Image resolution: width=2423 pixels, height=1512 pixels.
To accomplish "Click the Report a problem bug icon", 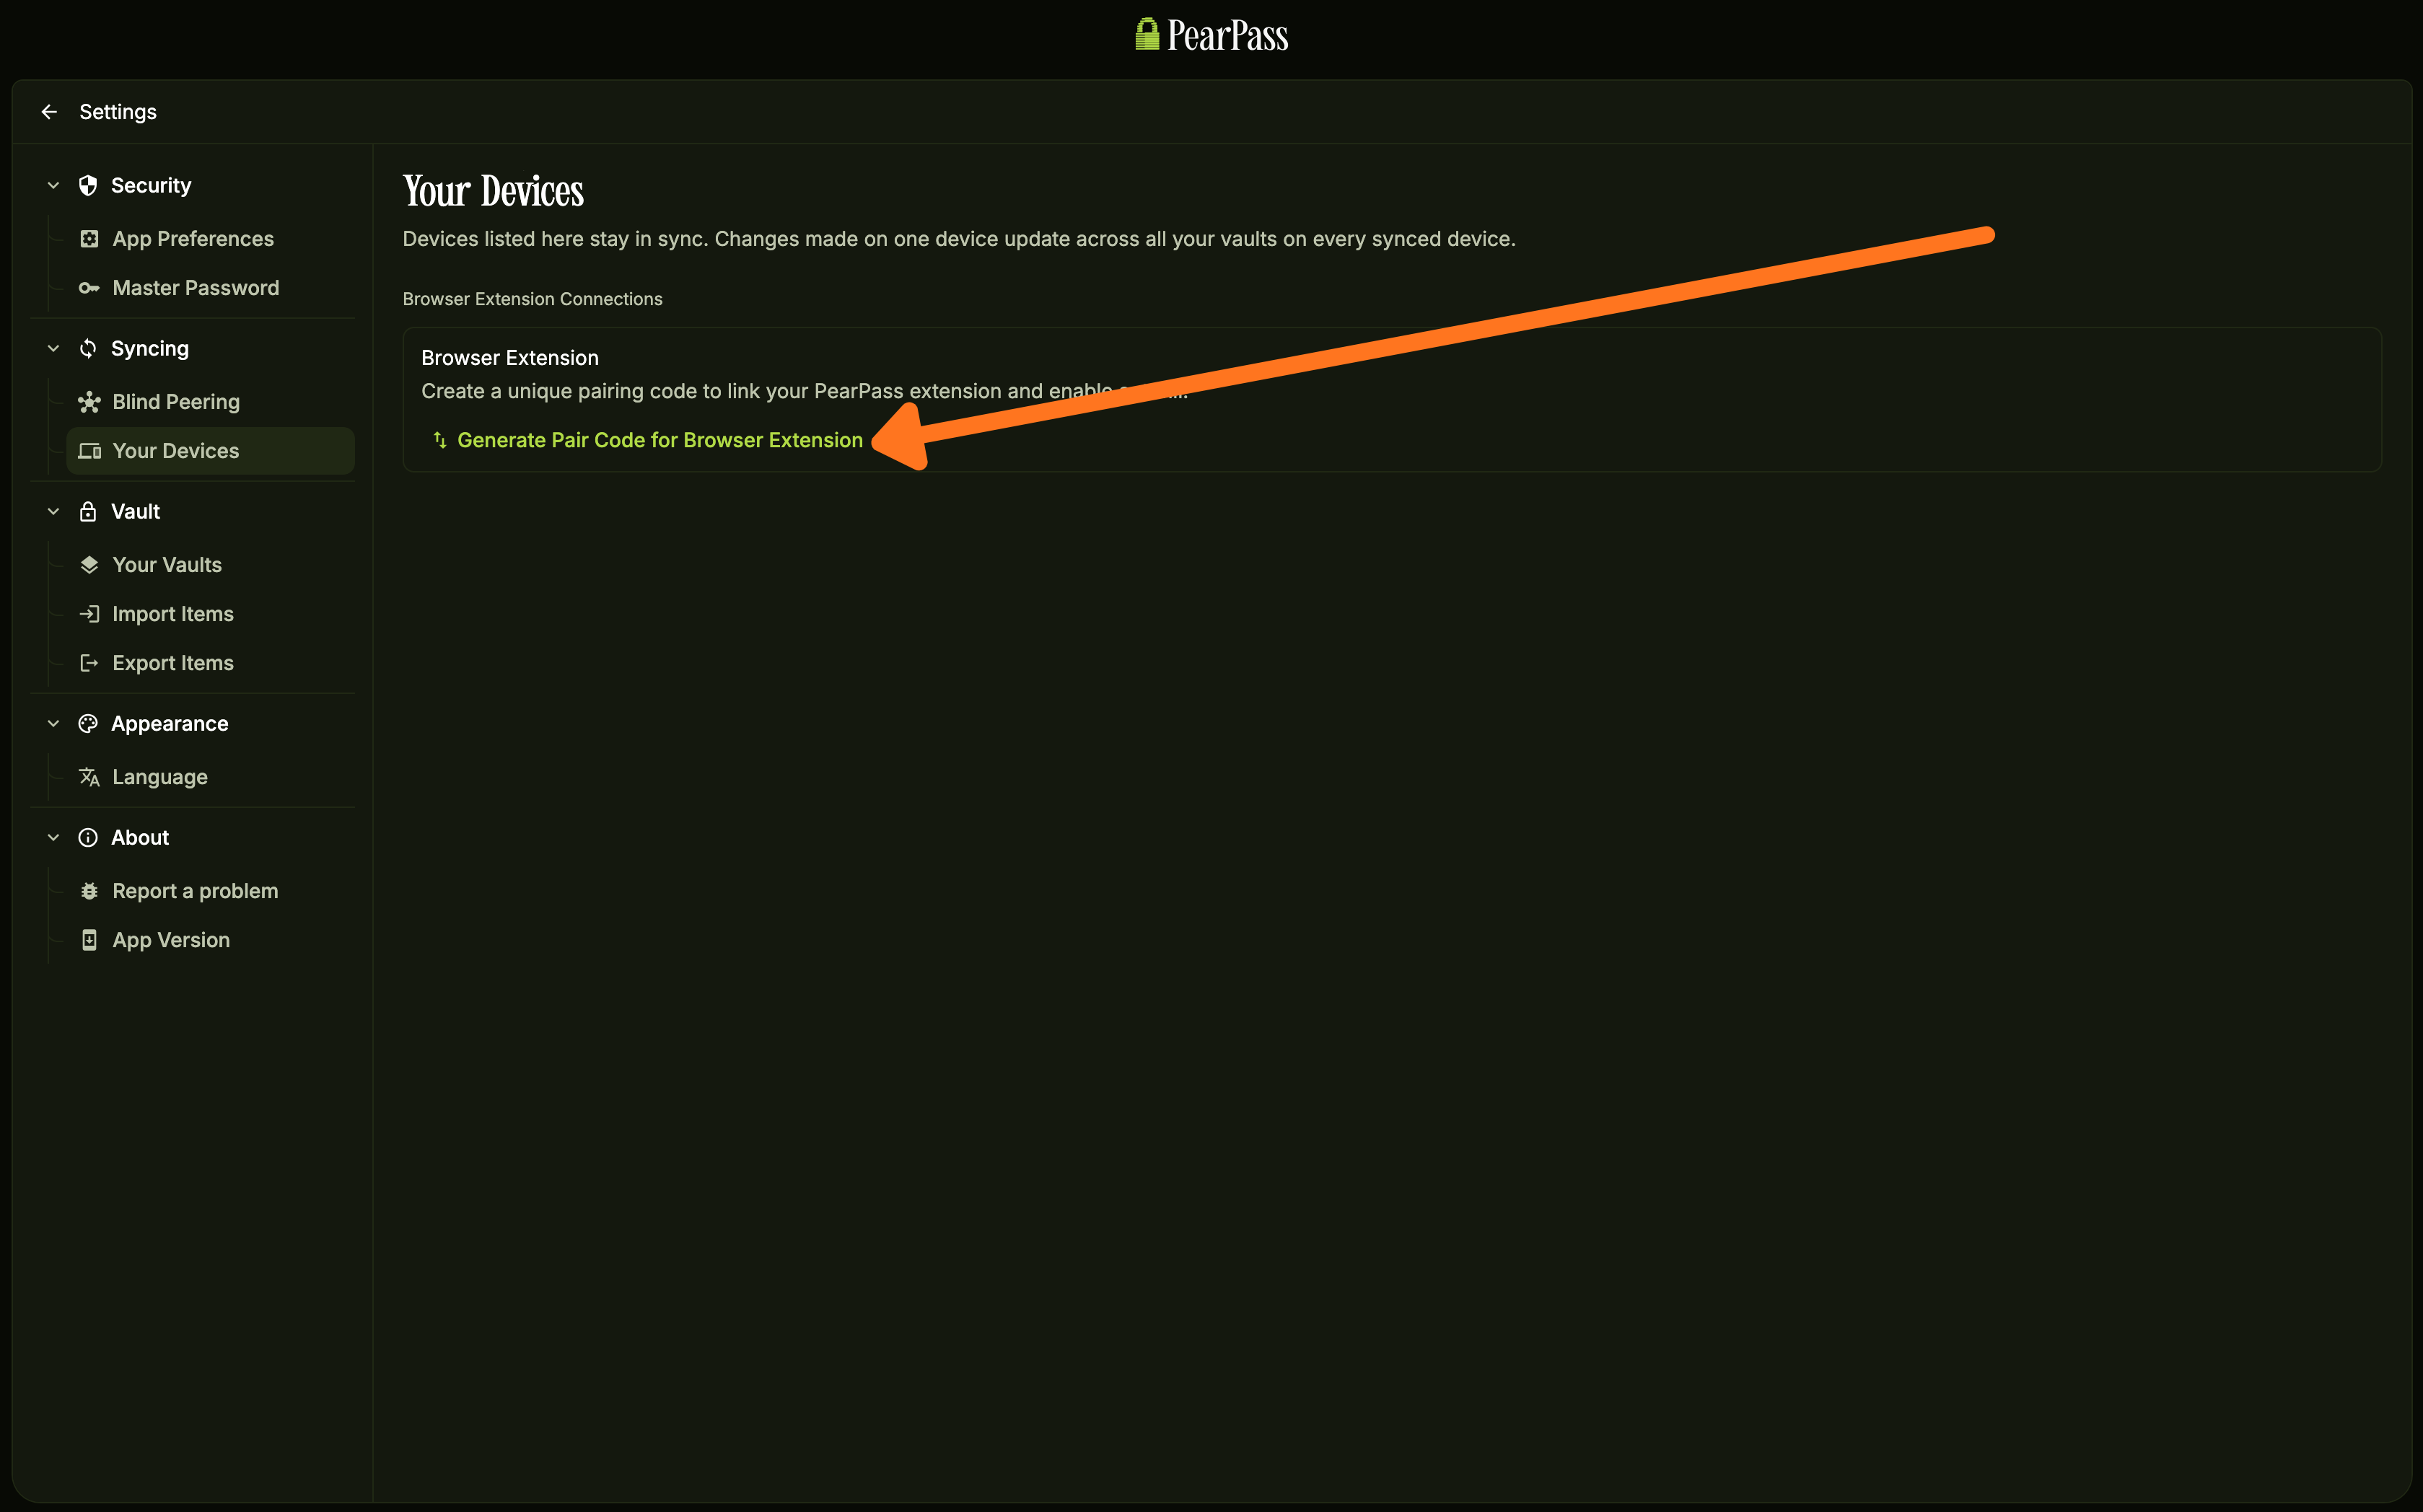I will pyautogui.click(x=89, y=891).
